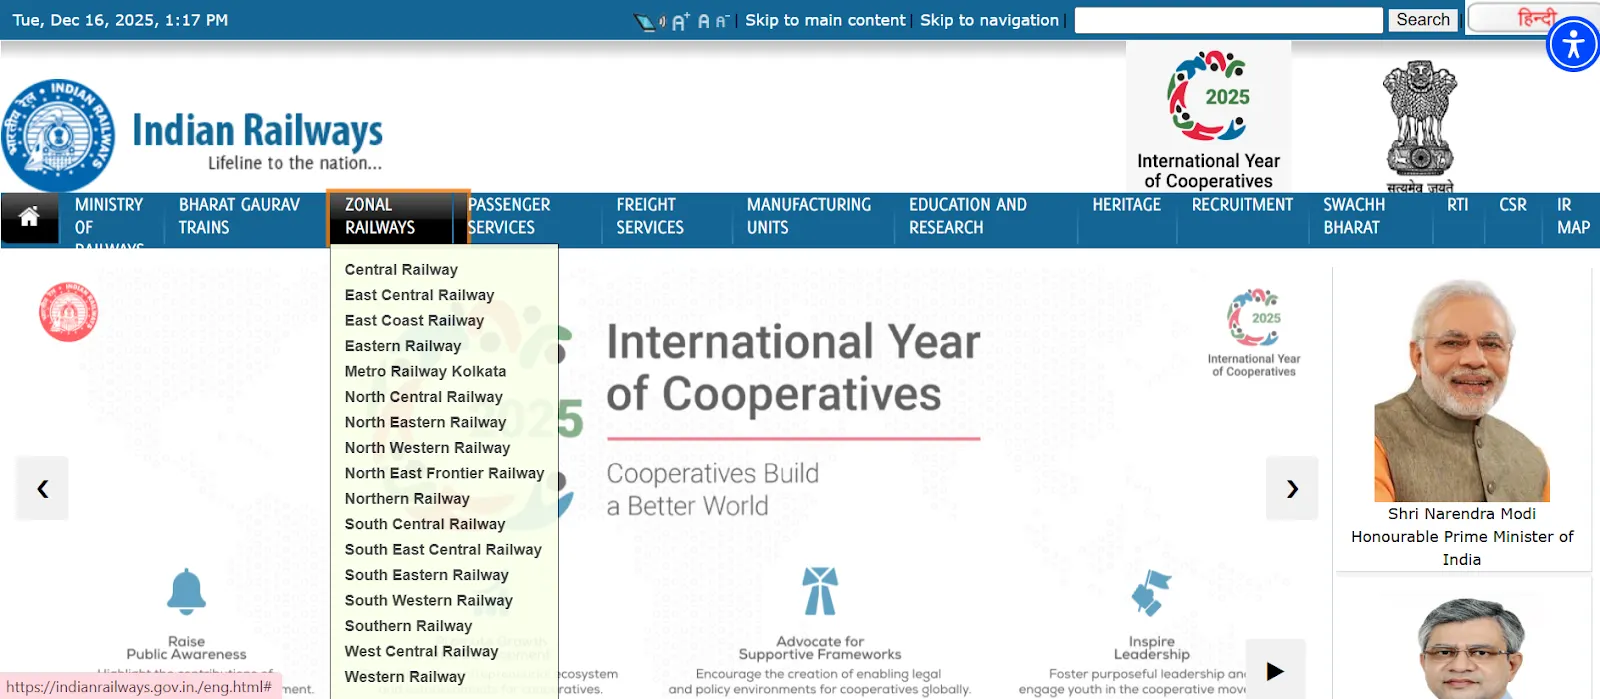Image resolution: width=1600 pixels, height=699 pixels.
Task: Open the Recruitment menu
Action: [x=1242, y=205]
